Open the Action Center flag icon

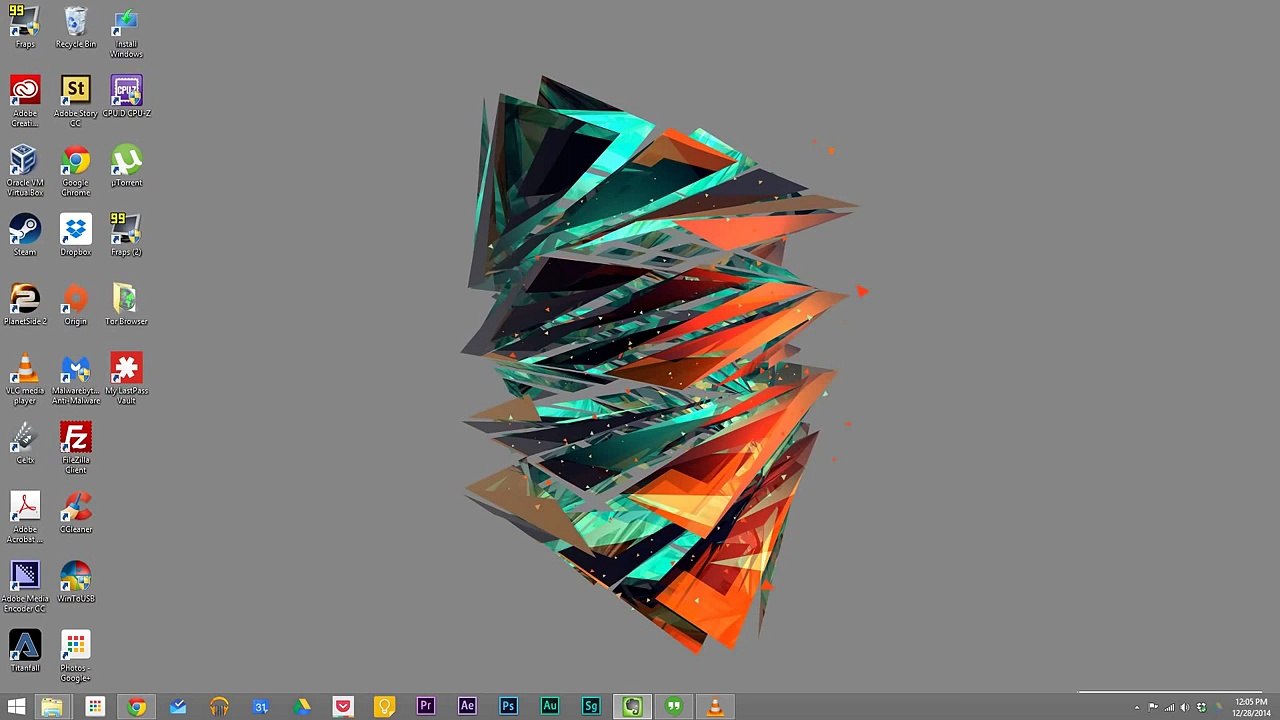point(1153,708)
